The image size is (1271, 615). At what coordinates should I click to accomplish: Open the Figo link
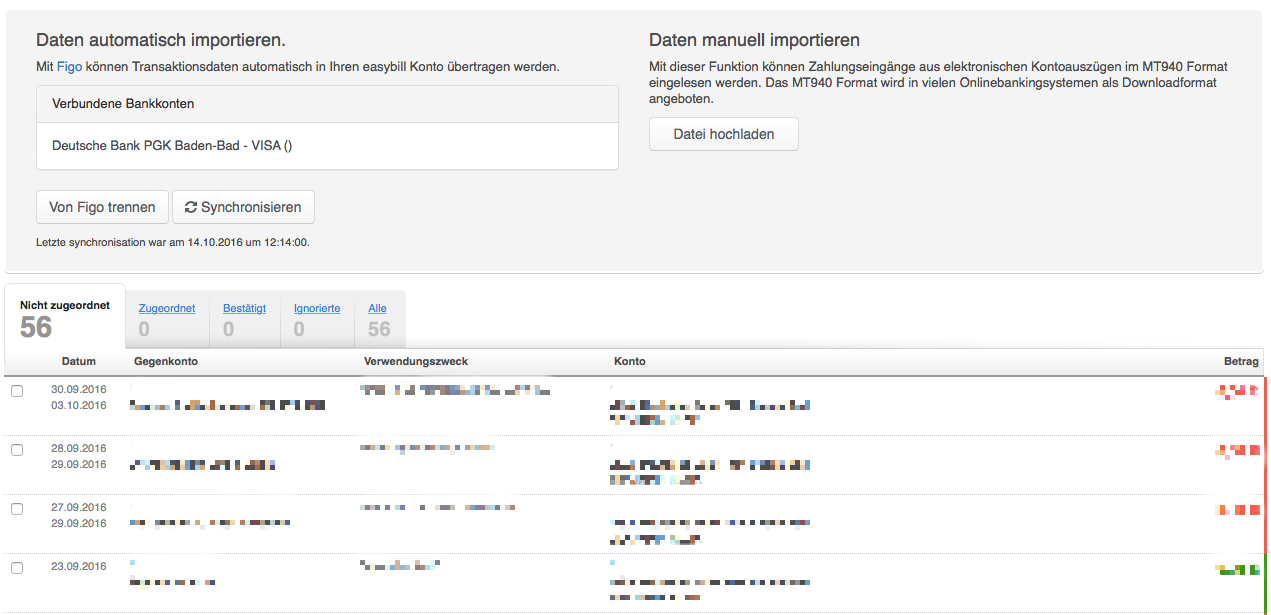68,67
